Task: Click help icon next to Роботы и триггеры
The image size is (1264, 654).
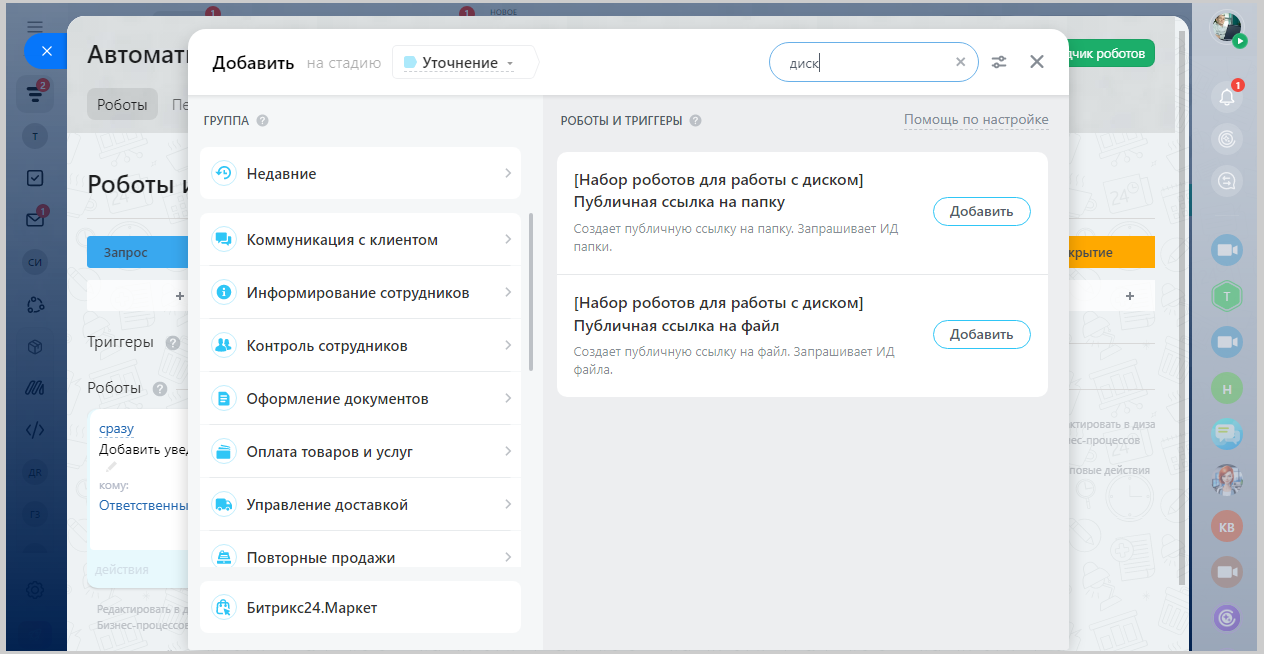Action: [695, 121]
